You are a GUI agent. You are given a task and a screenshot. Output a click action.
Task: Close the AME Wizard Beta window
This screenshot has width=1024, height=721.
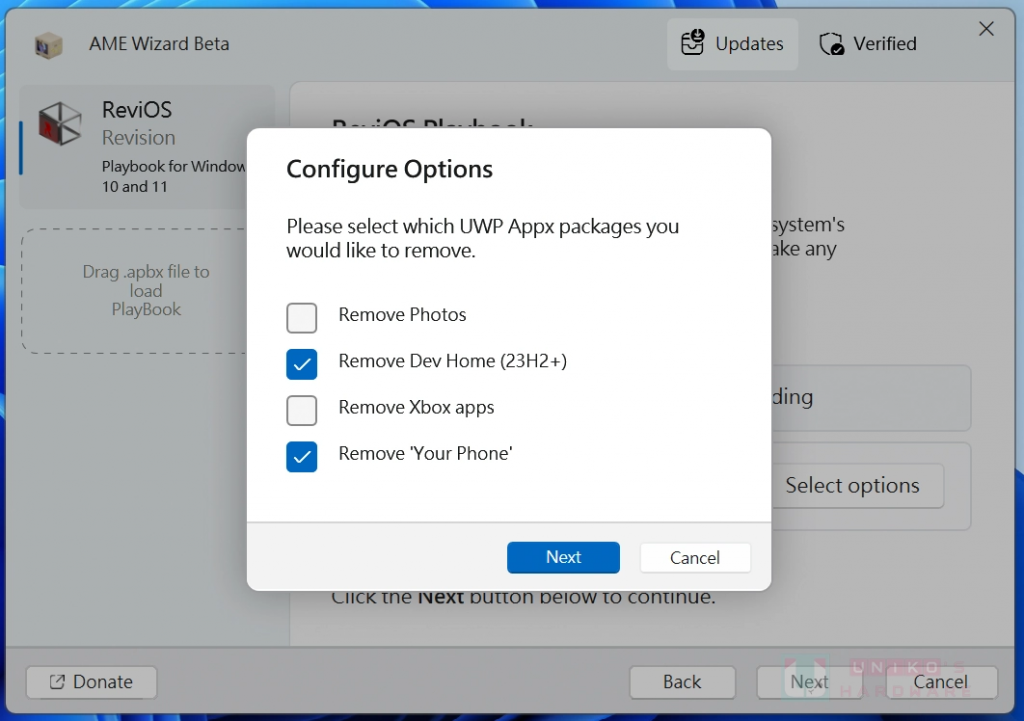(x=986, y=29)
